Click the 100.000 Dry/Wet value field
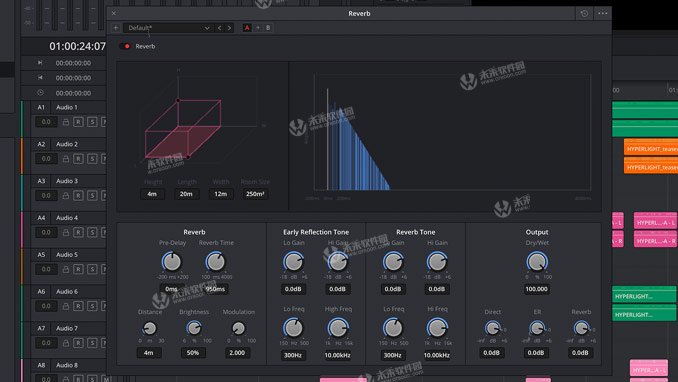Screen dimensions: 678x382 click(x=537, y=289)
